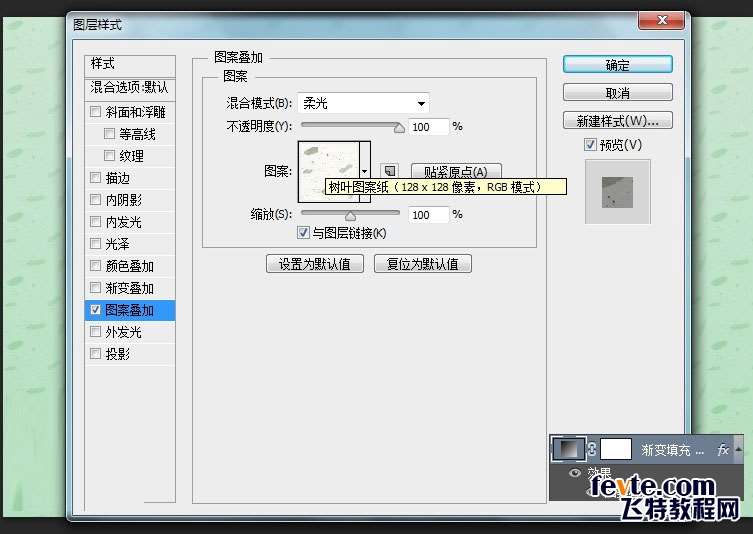The height and width of the screenshot is (534, 753).
Task: Enable 光泽 checkbox
Action: 96,243
